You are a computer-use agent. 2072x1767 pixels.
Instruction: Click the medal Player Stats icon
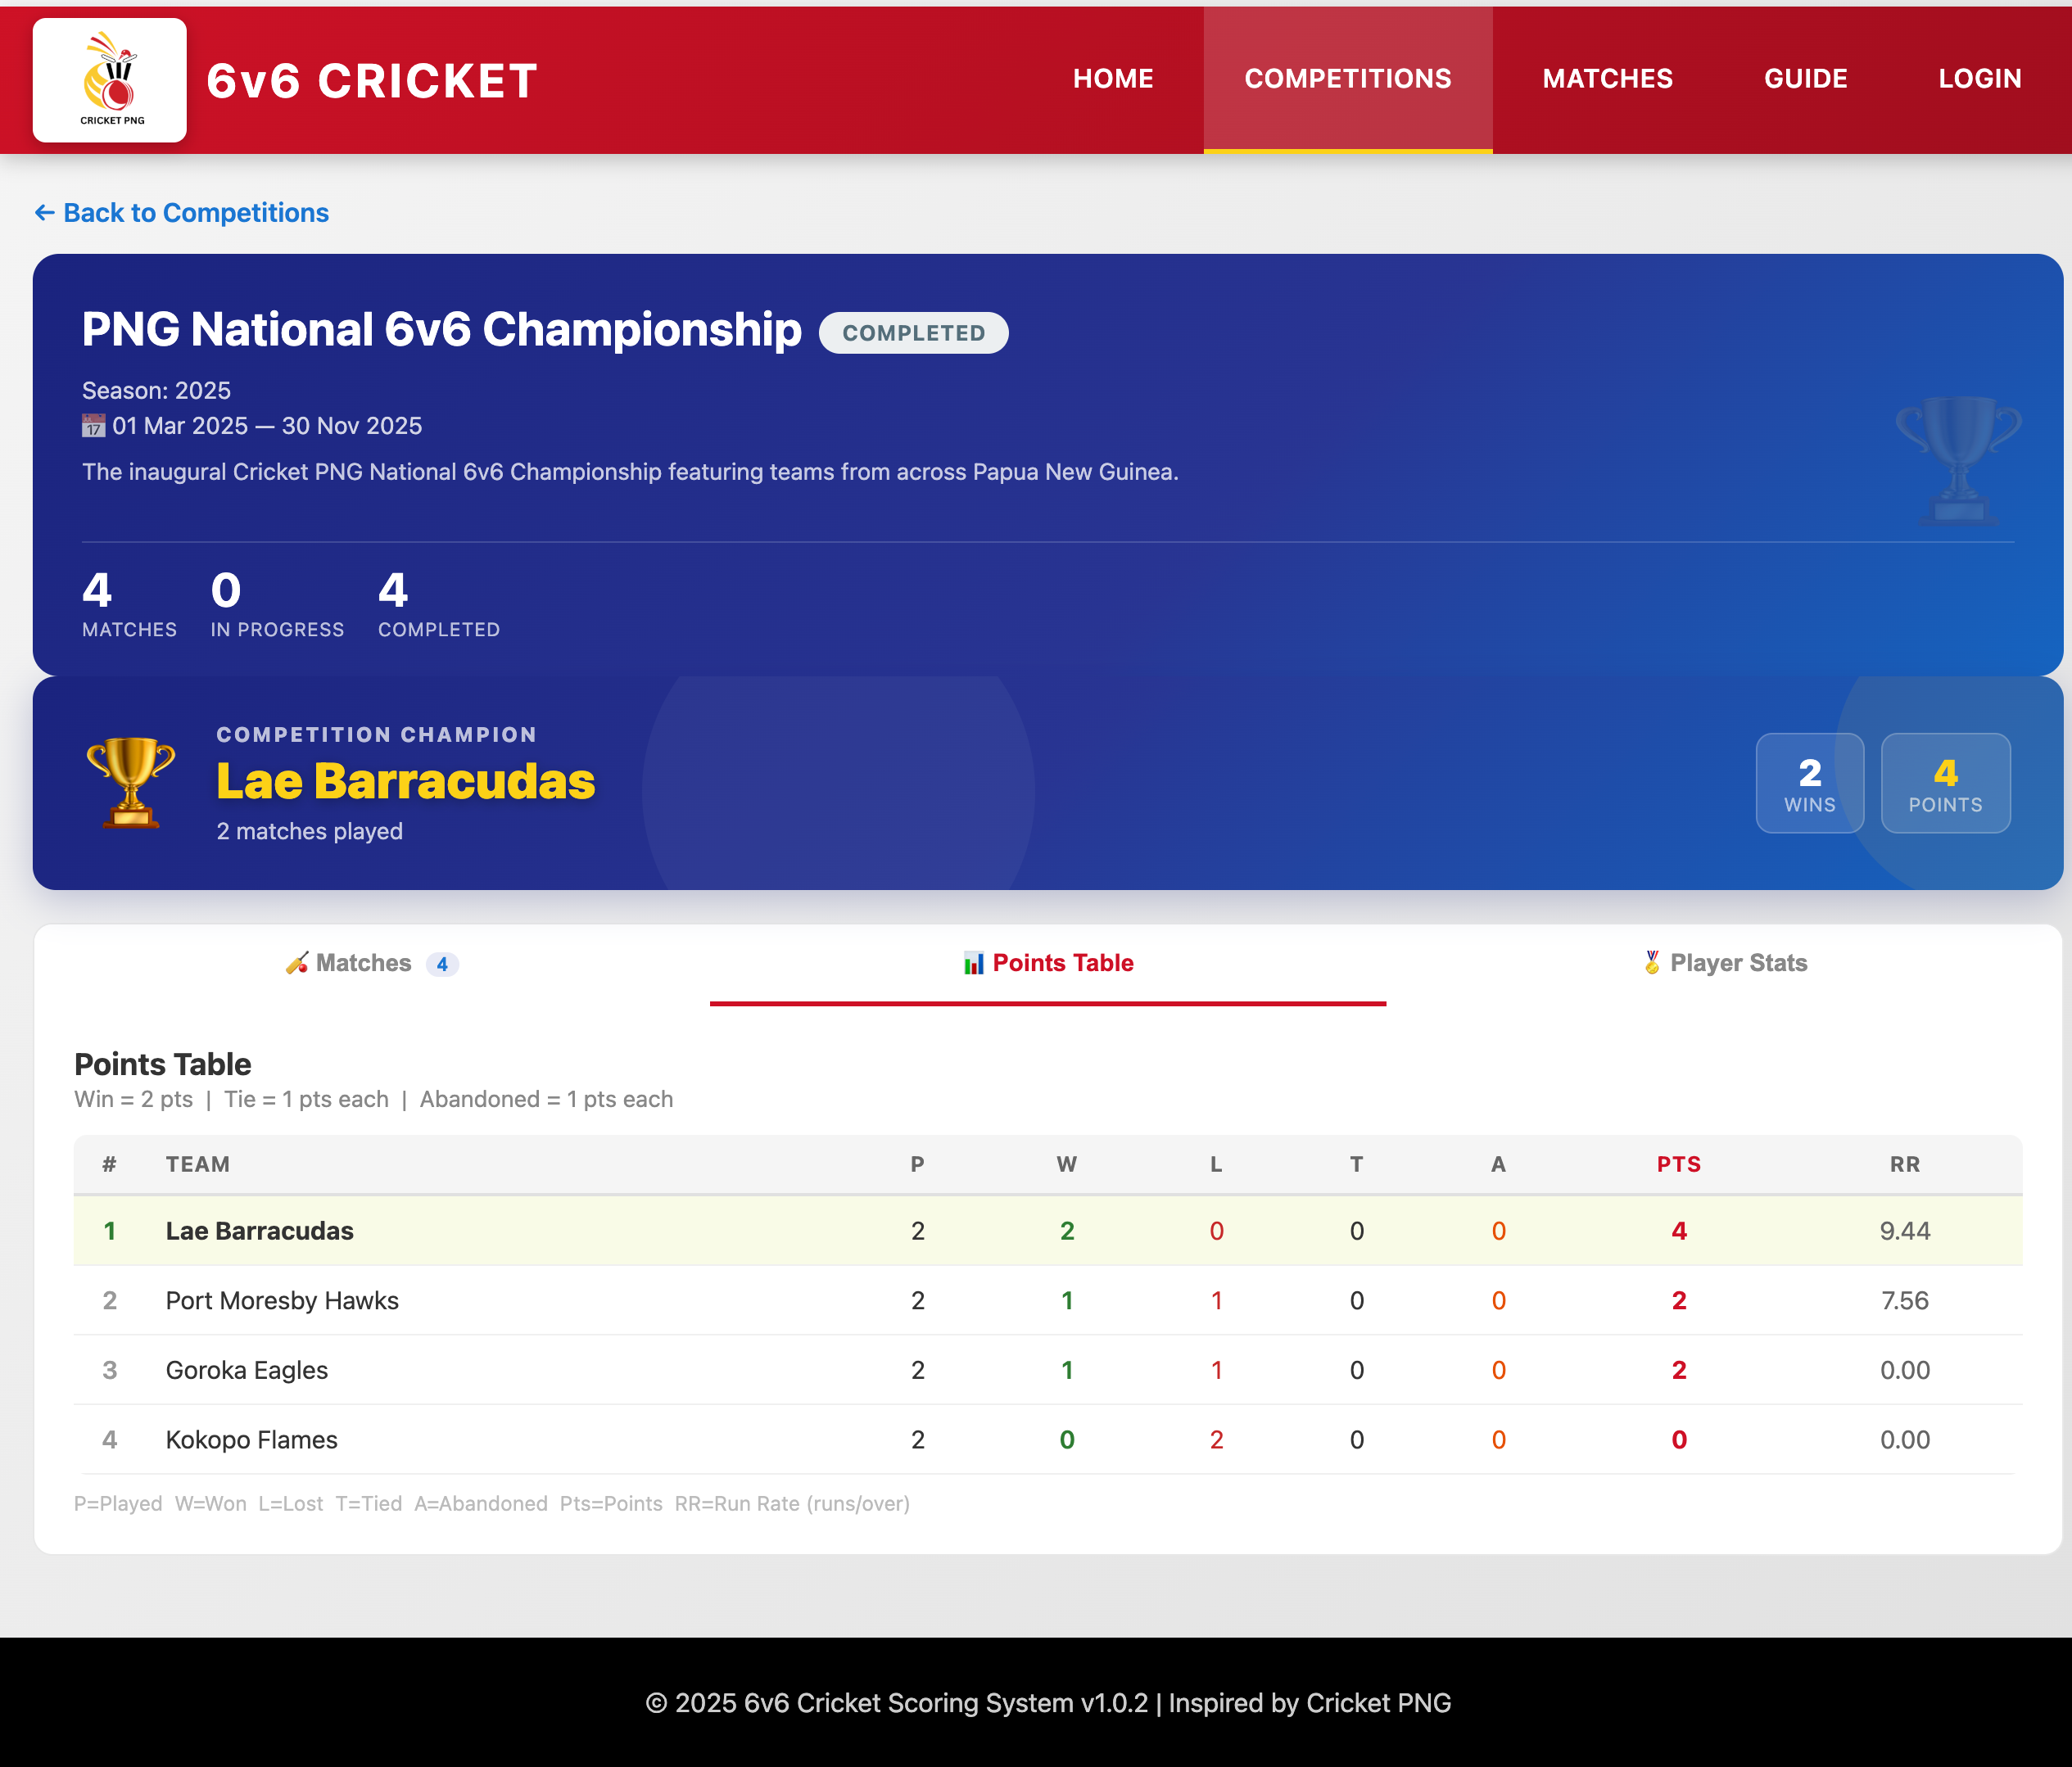point(1652,962)
